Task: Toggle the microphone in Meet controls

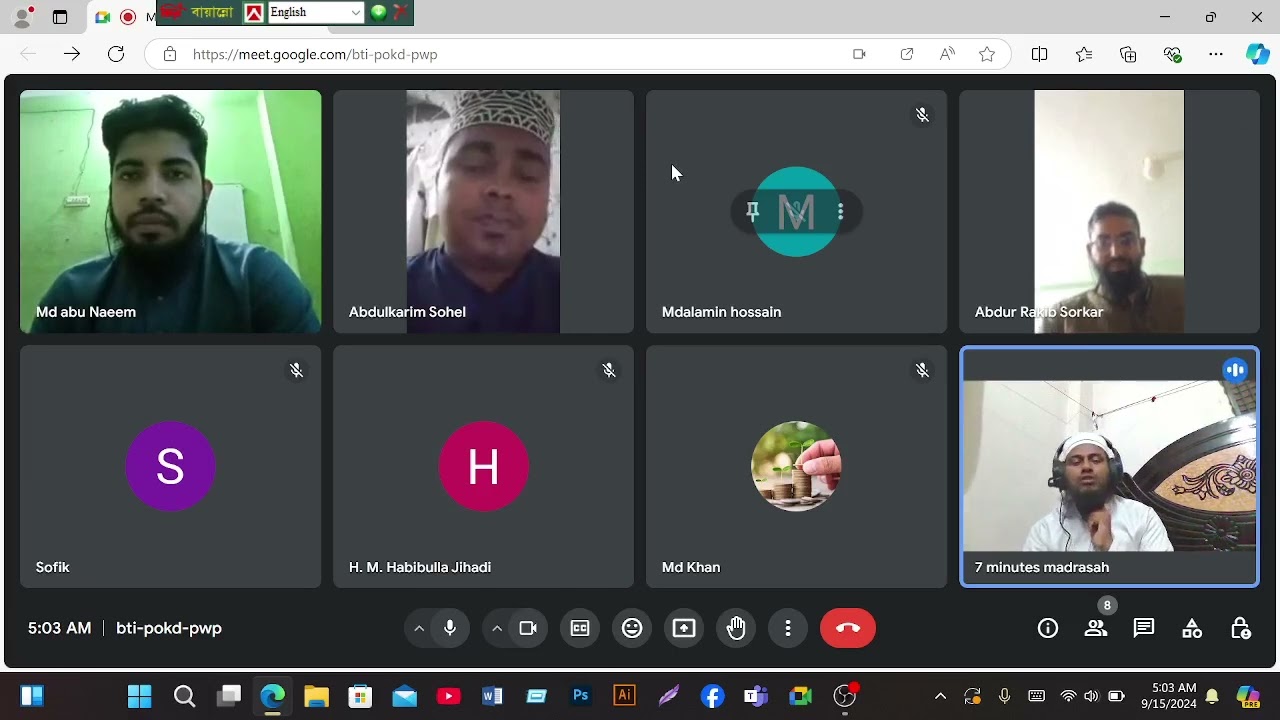Action: tap(450, 628)
